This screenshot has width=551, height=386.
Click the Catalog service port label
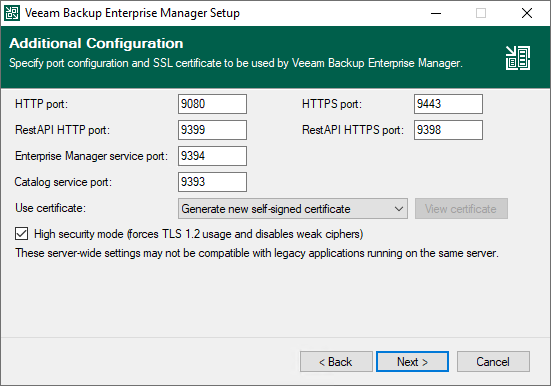coord(63,182)
